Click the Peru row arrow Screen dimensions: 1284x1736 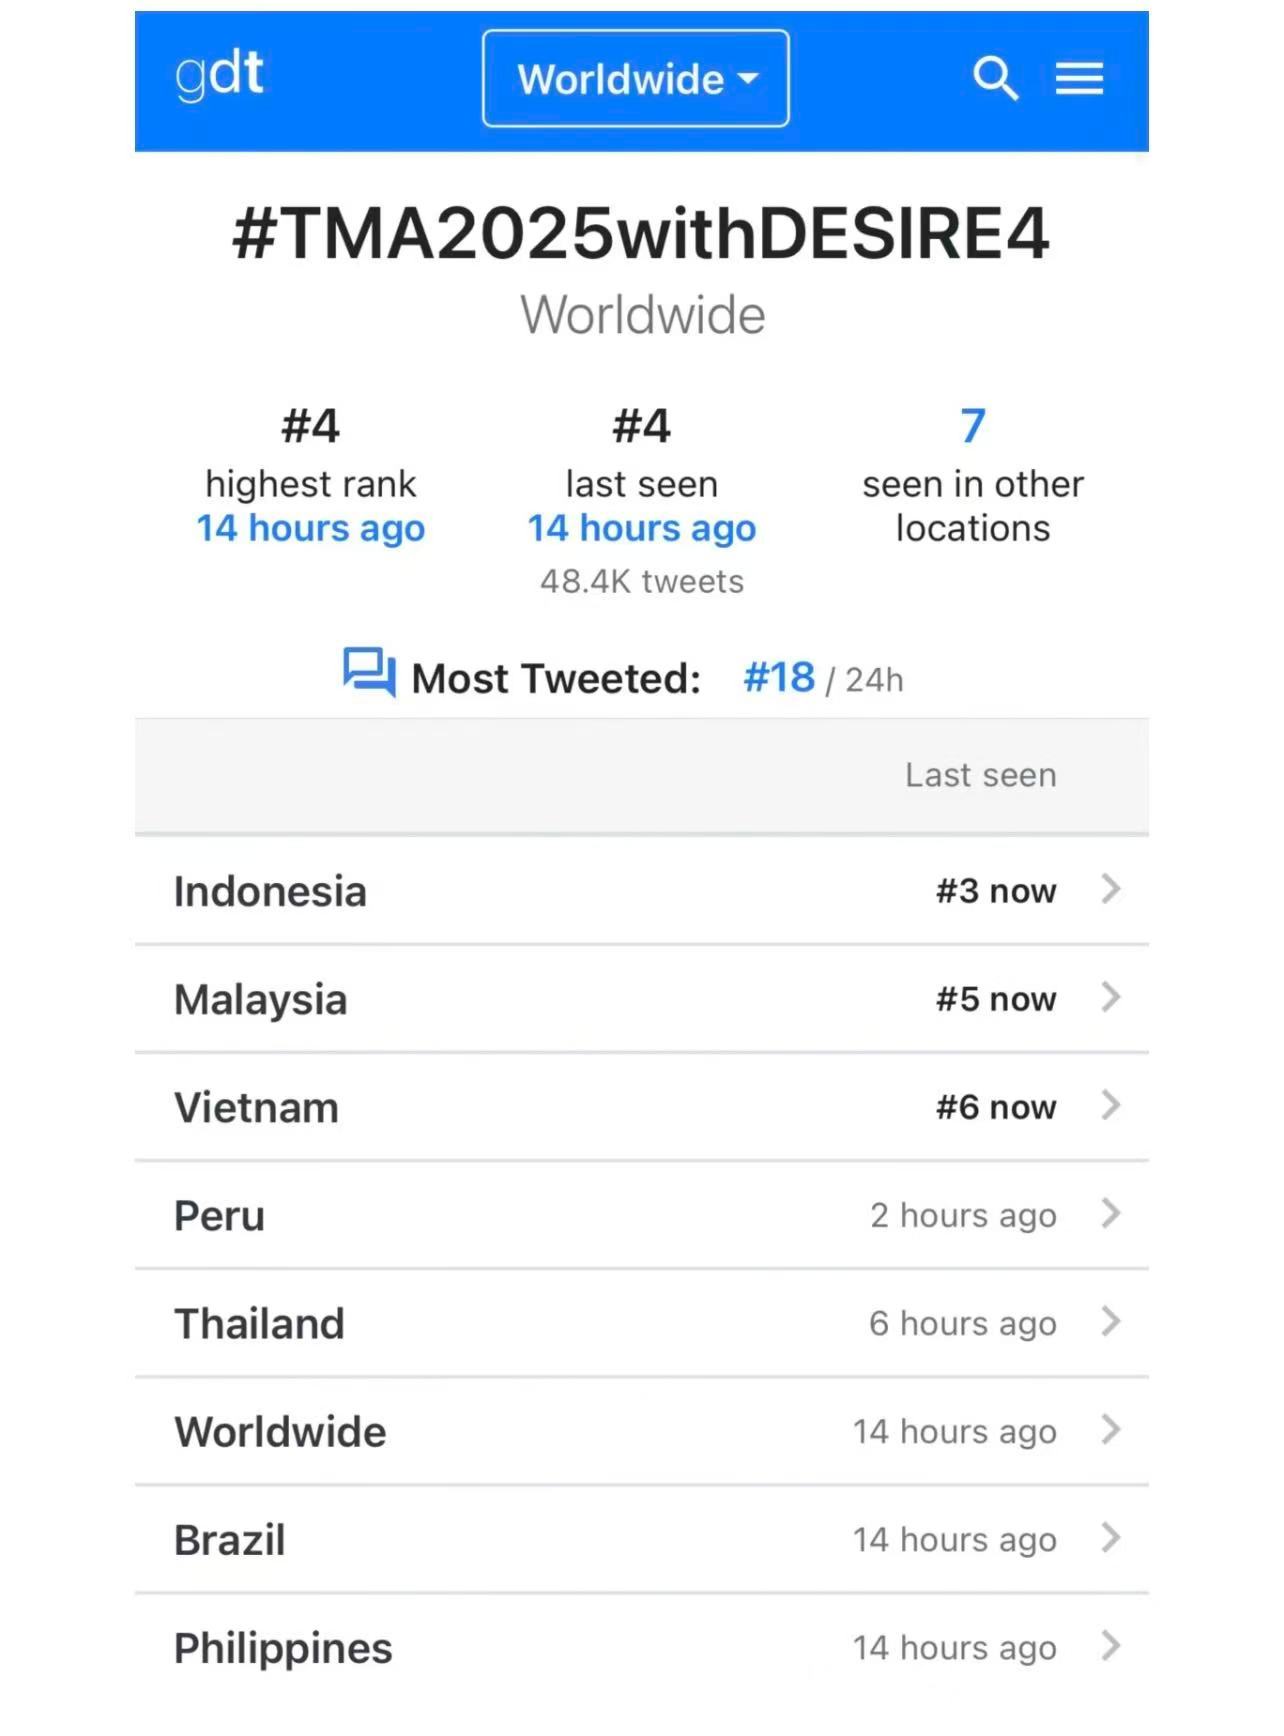[1110, 1213]
